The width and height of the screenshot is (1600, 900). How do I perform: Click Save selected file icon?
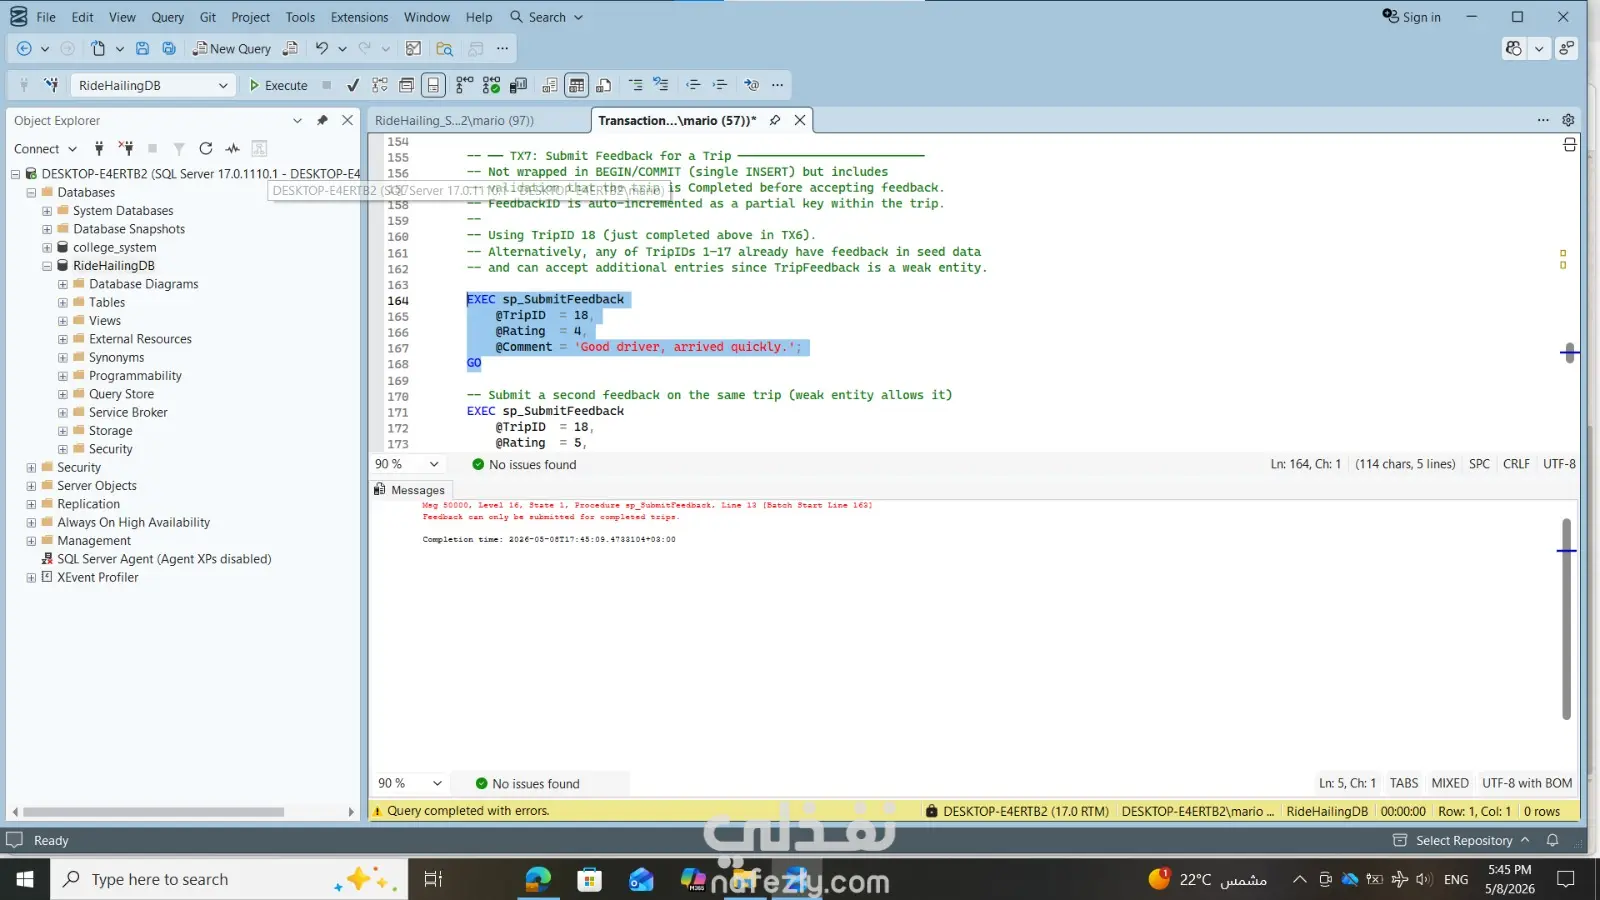click(x=143, y=48)
